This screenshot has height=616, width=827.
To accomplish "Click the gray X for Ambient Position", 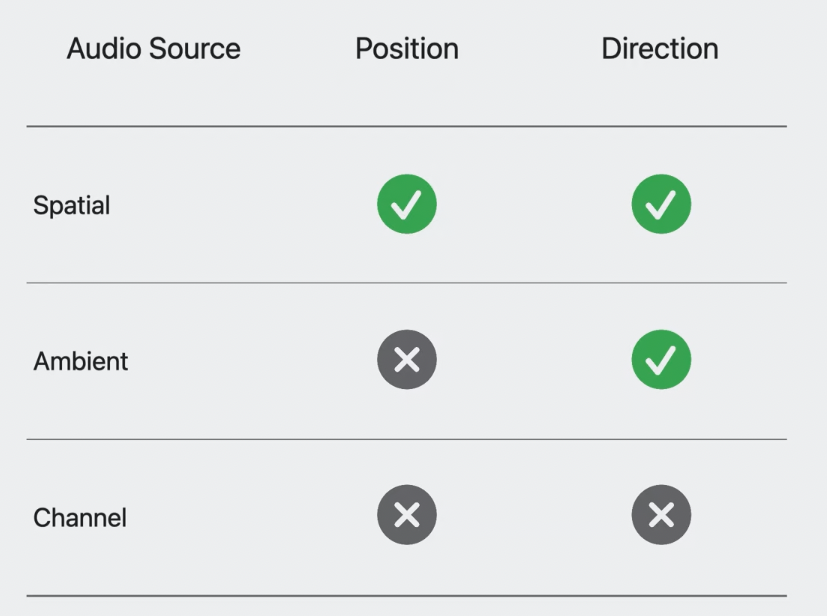I will (406, 360).
